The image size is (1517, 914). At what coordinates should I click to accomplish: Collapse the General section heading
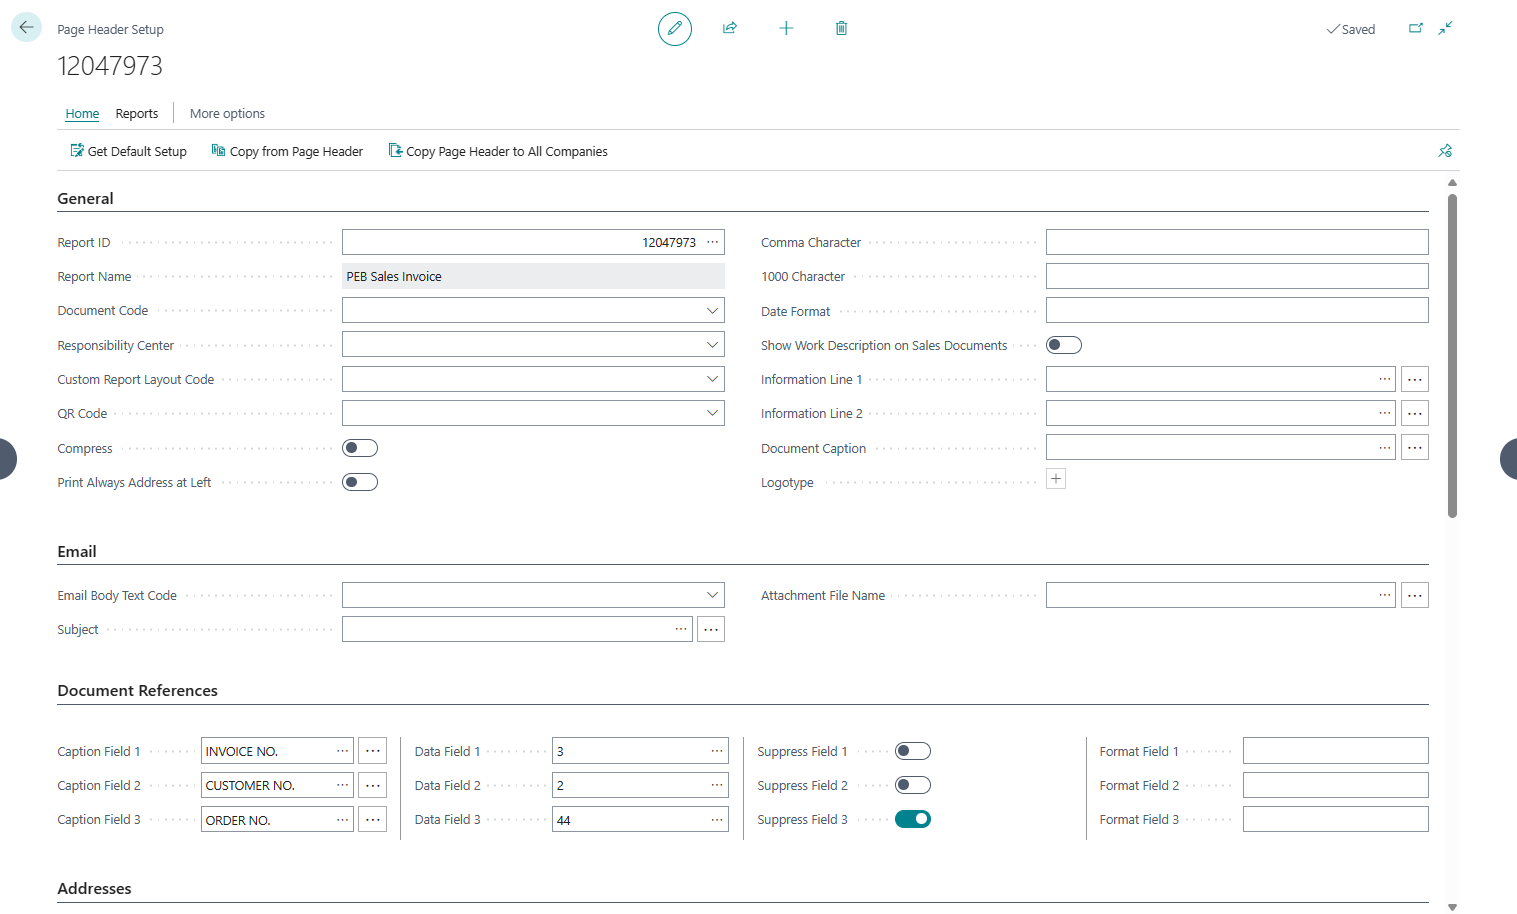click(x=85, y=198)
